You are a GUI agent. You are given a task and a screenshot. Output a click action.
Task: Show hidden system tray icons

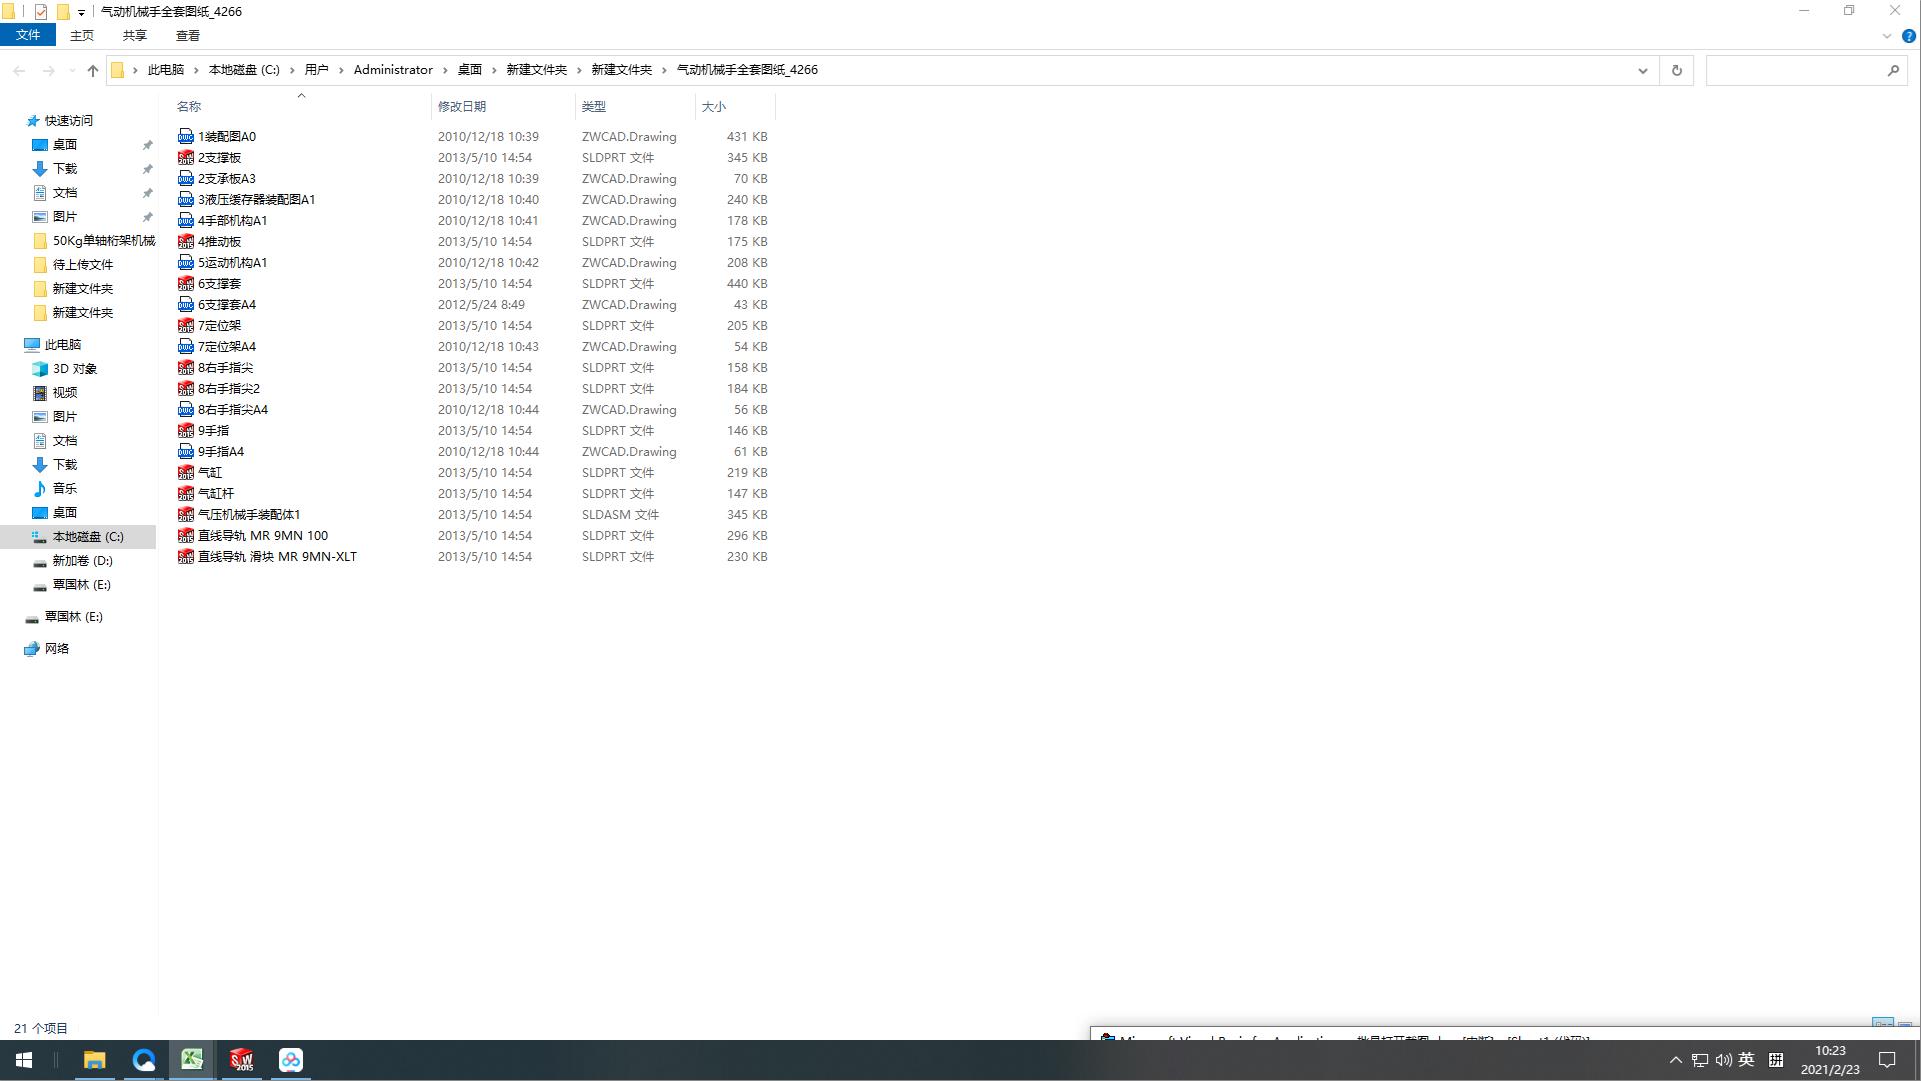coord(1676,1060)
